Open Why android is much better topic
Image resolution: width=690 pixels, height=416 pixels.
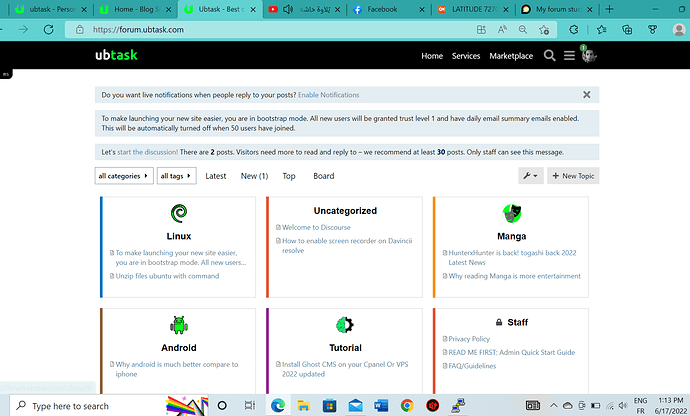click(176, 369)
